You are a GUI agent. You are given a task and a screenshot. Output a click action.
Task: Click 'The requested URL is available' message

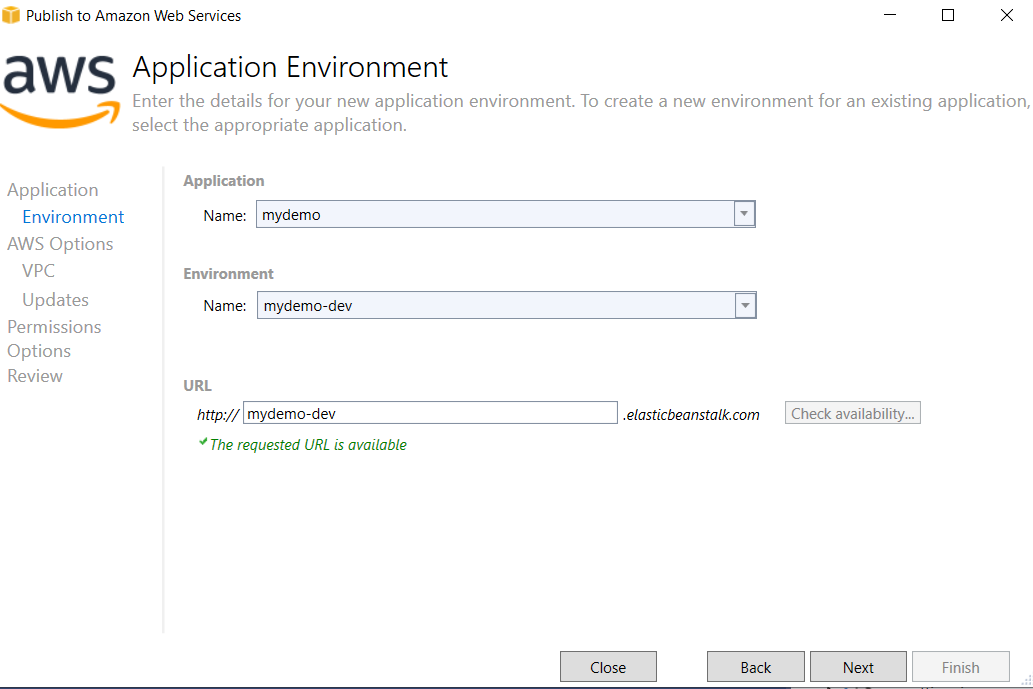tap(308, 445)
